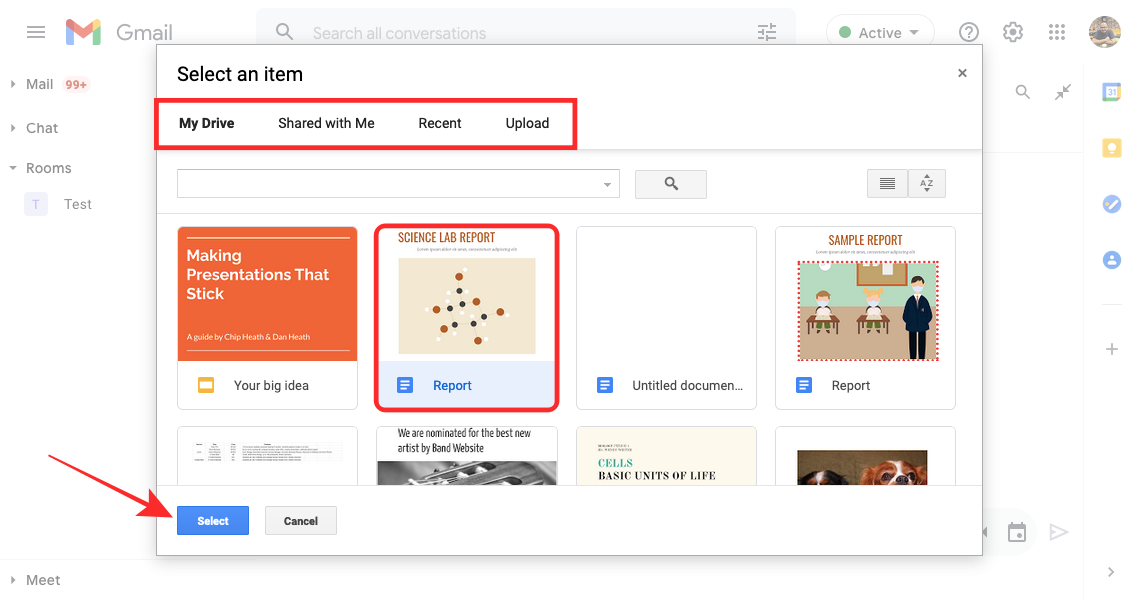Screen dimensions: 1139x600
Task: Open the Upload tab
Action: (x=527, y=123)
